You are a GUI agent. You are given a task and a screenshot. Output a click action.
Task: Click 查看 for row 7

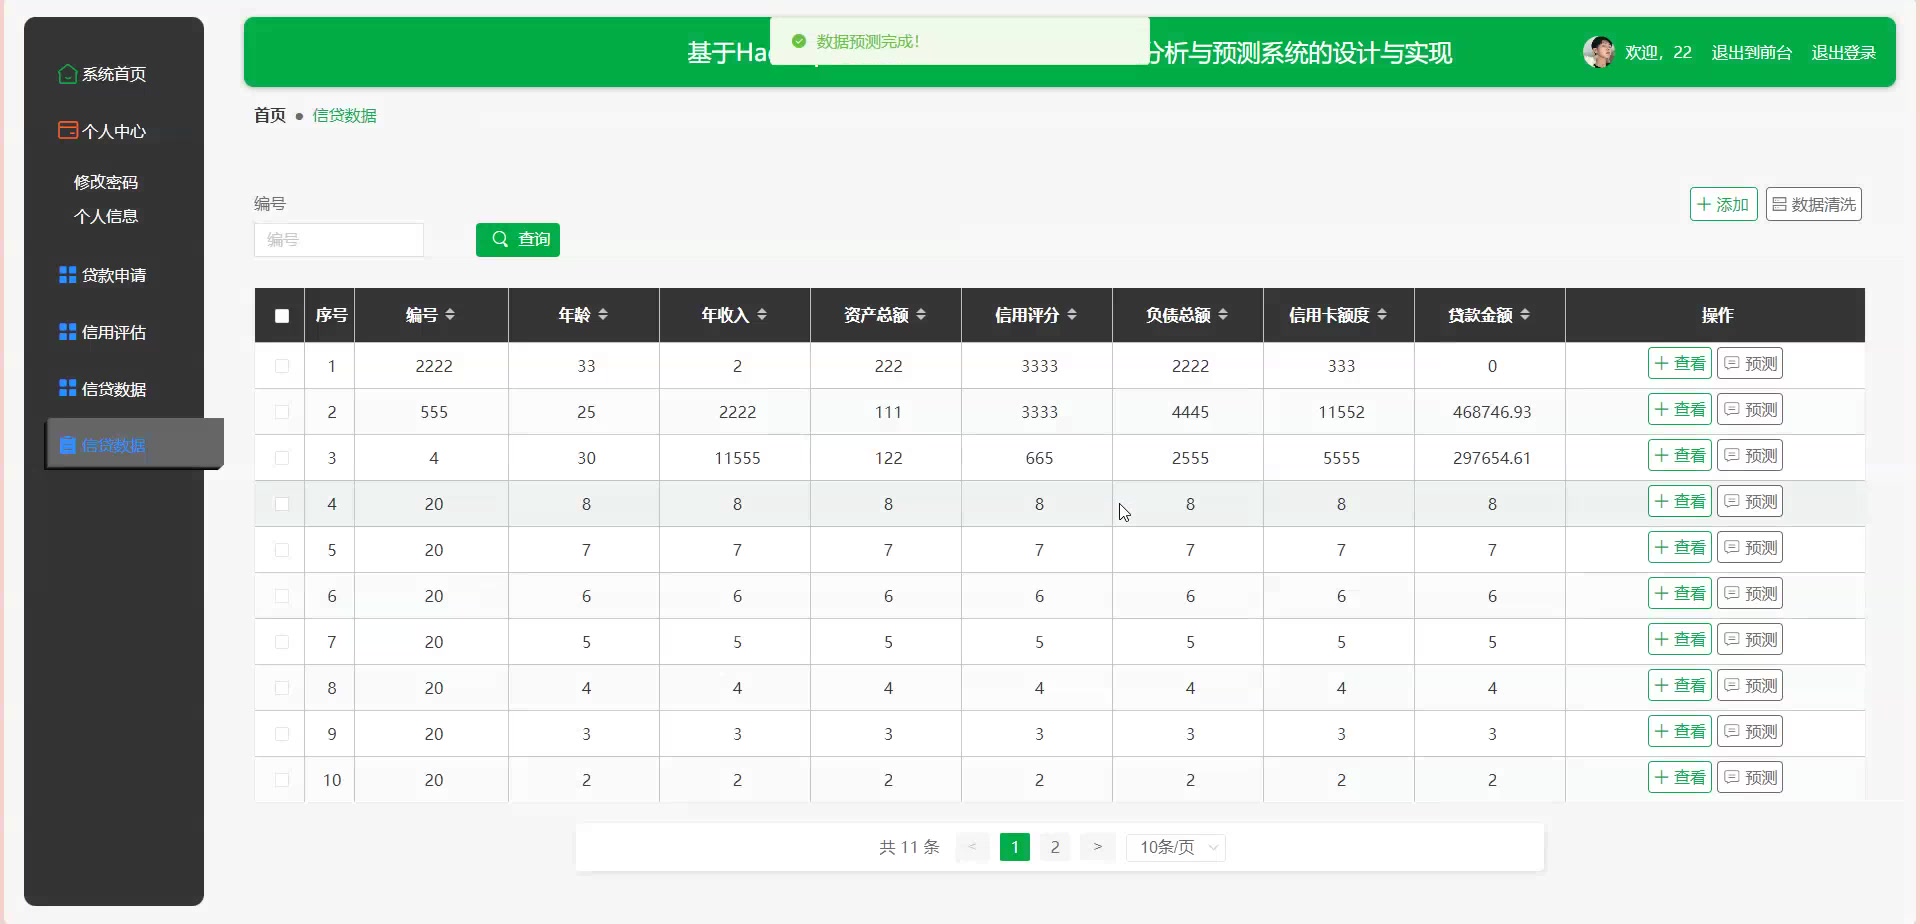coord(1680,640)
